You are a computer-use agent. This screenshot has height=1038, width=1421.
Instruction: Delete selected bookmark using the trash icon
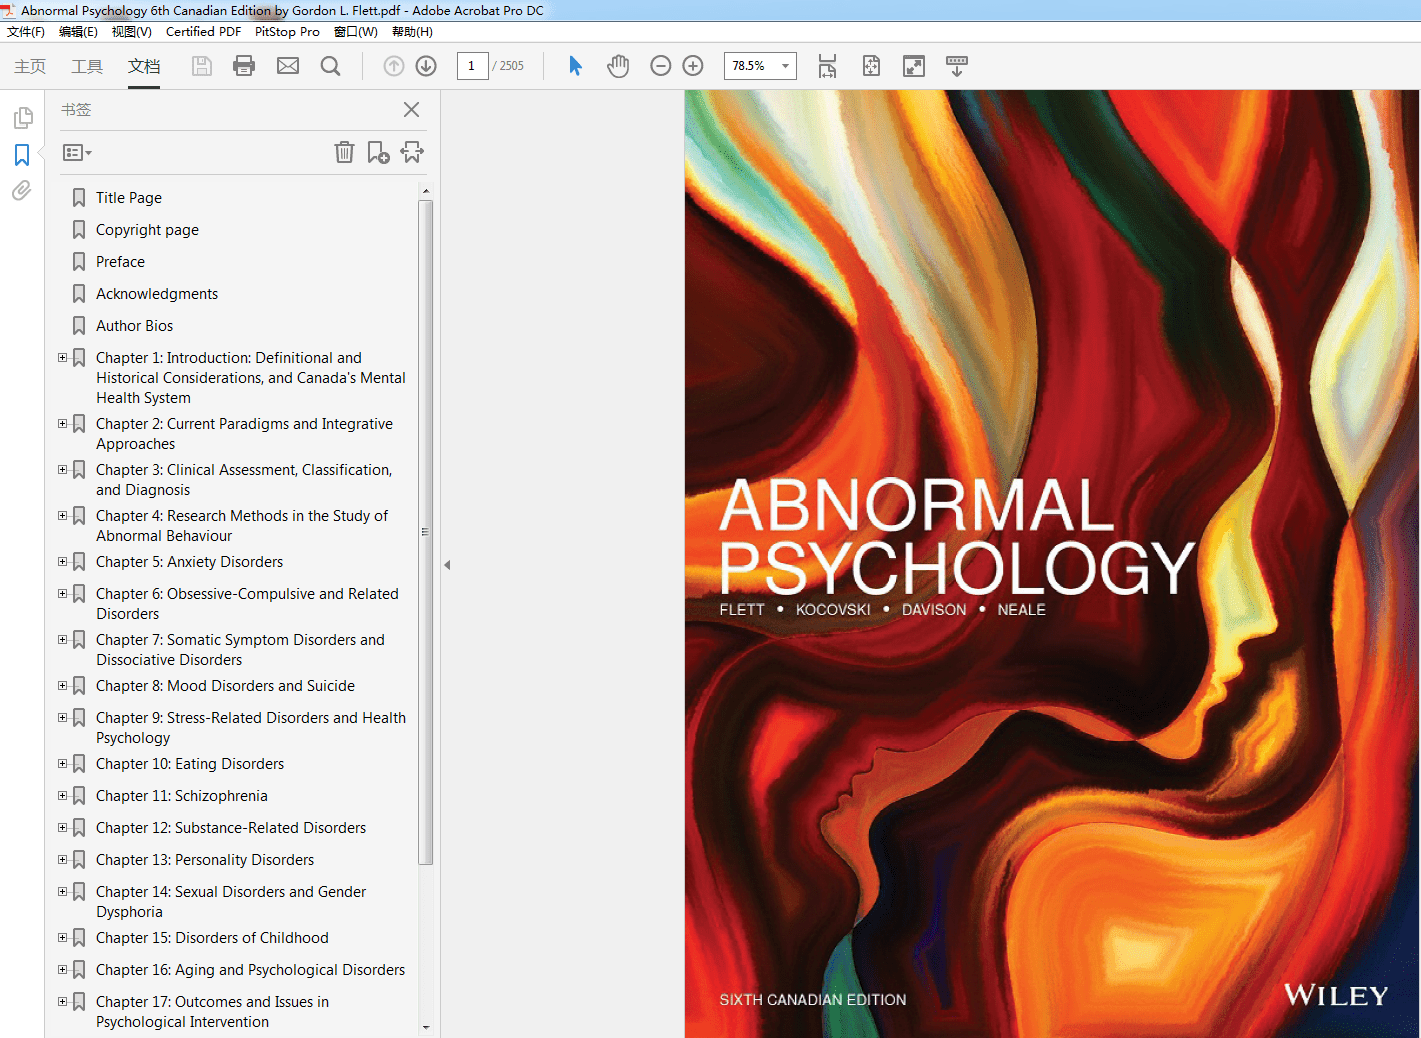point(344,152)
